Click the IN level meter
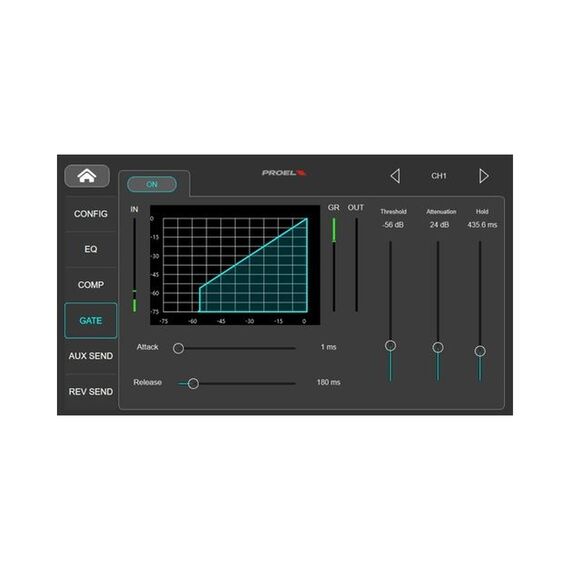The width and height of the screenshot is (570, 570). click(x=135, y=265)
